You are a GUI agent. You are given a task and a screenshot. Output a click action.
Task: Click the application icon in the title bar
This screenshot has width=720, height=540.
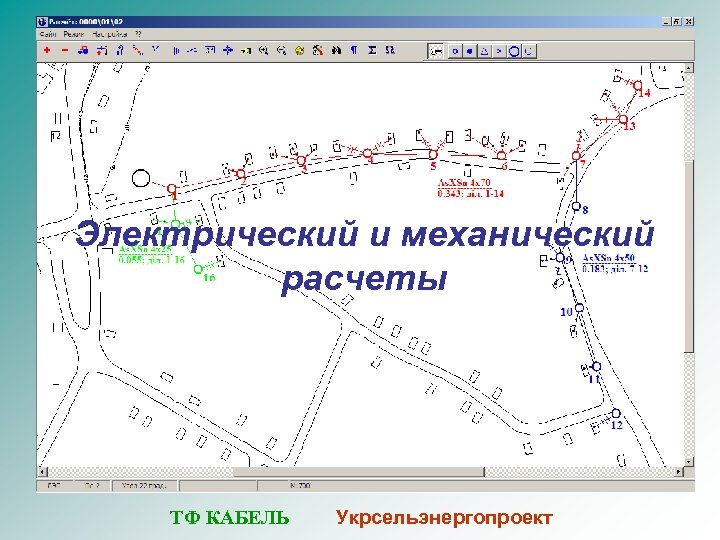point(43,22)
